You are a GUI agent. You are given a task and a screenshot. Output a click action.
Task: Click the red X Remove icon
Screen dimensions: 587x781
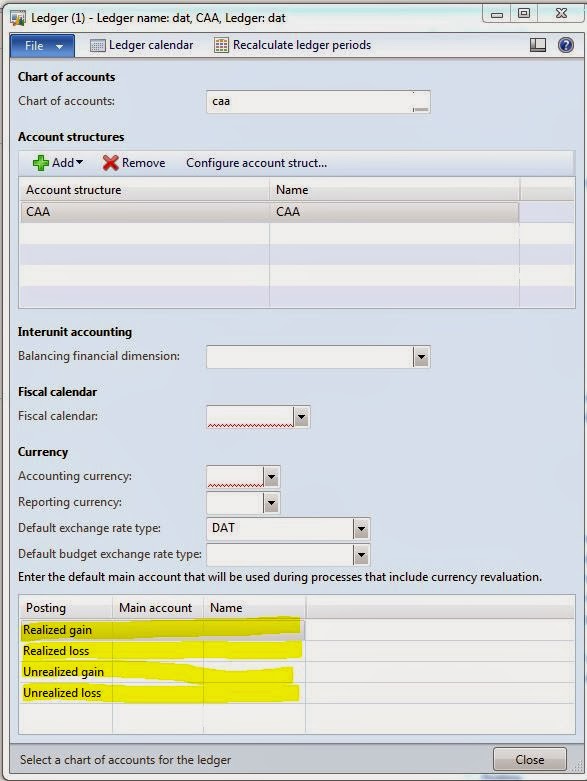point(110,163)
